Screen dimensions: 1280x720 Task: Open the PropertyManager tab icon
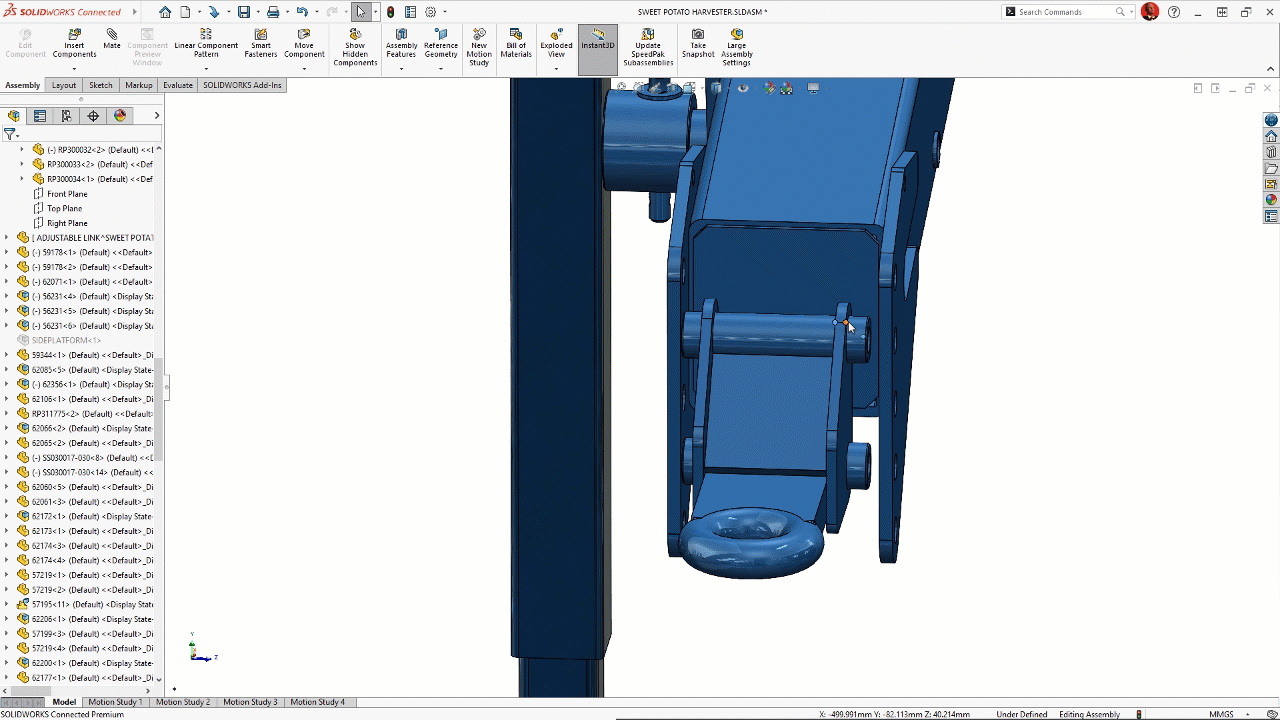point(40,116)
